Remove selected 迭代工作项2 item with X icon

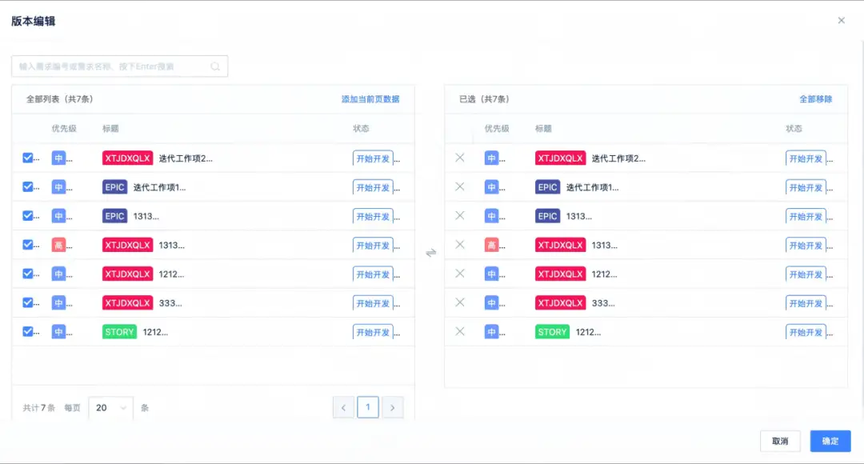coord(460,158)
